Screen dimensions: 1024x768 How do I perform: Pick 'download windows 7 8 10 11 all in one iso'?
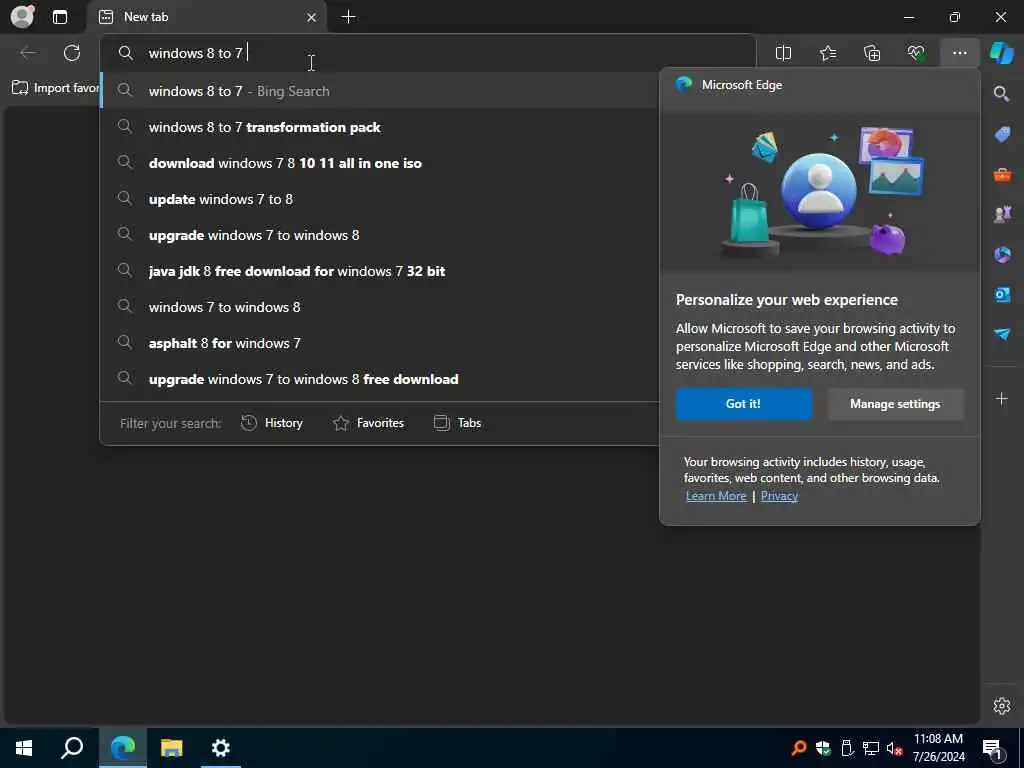click(379, 163)
